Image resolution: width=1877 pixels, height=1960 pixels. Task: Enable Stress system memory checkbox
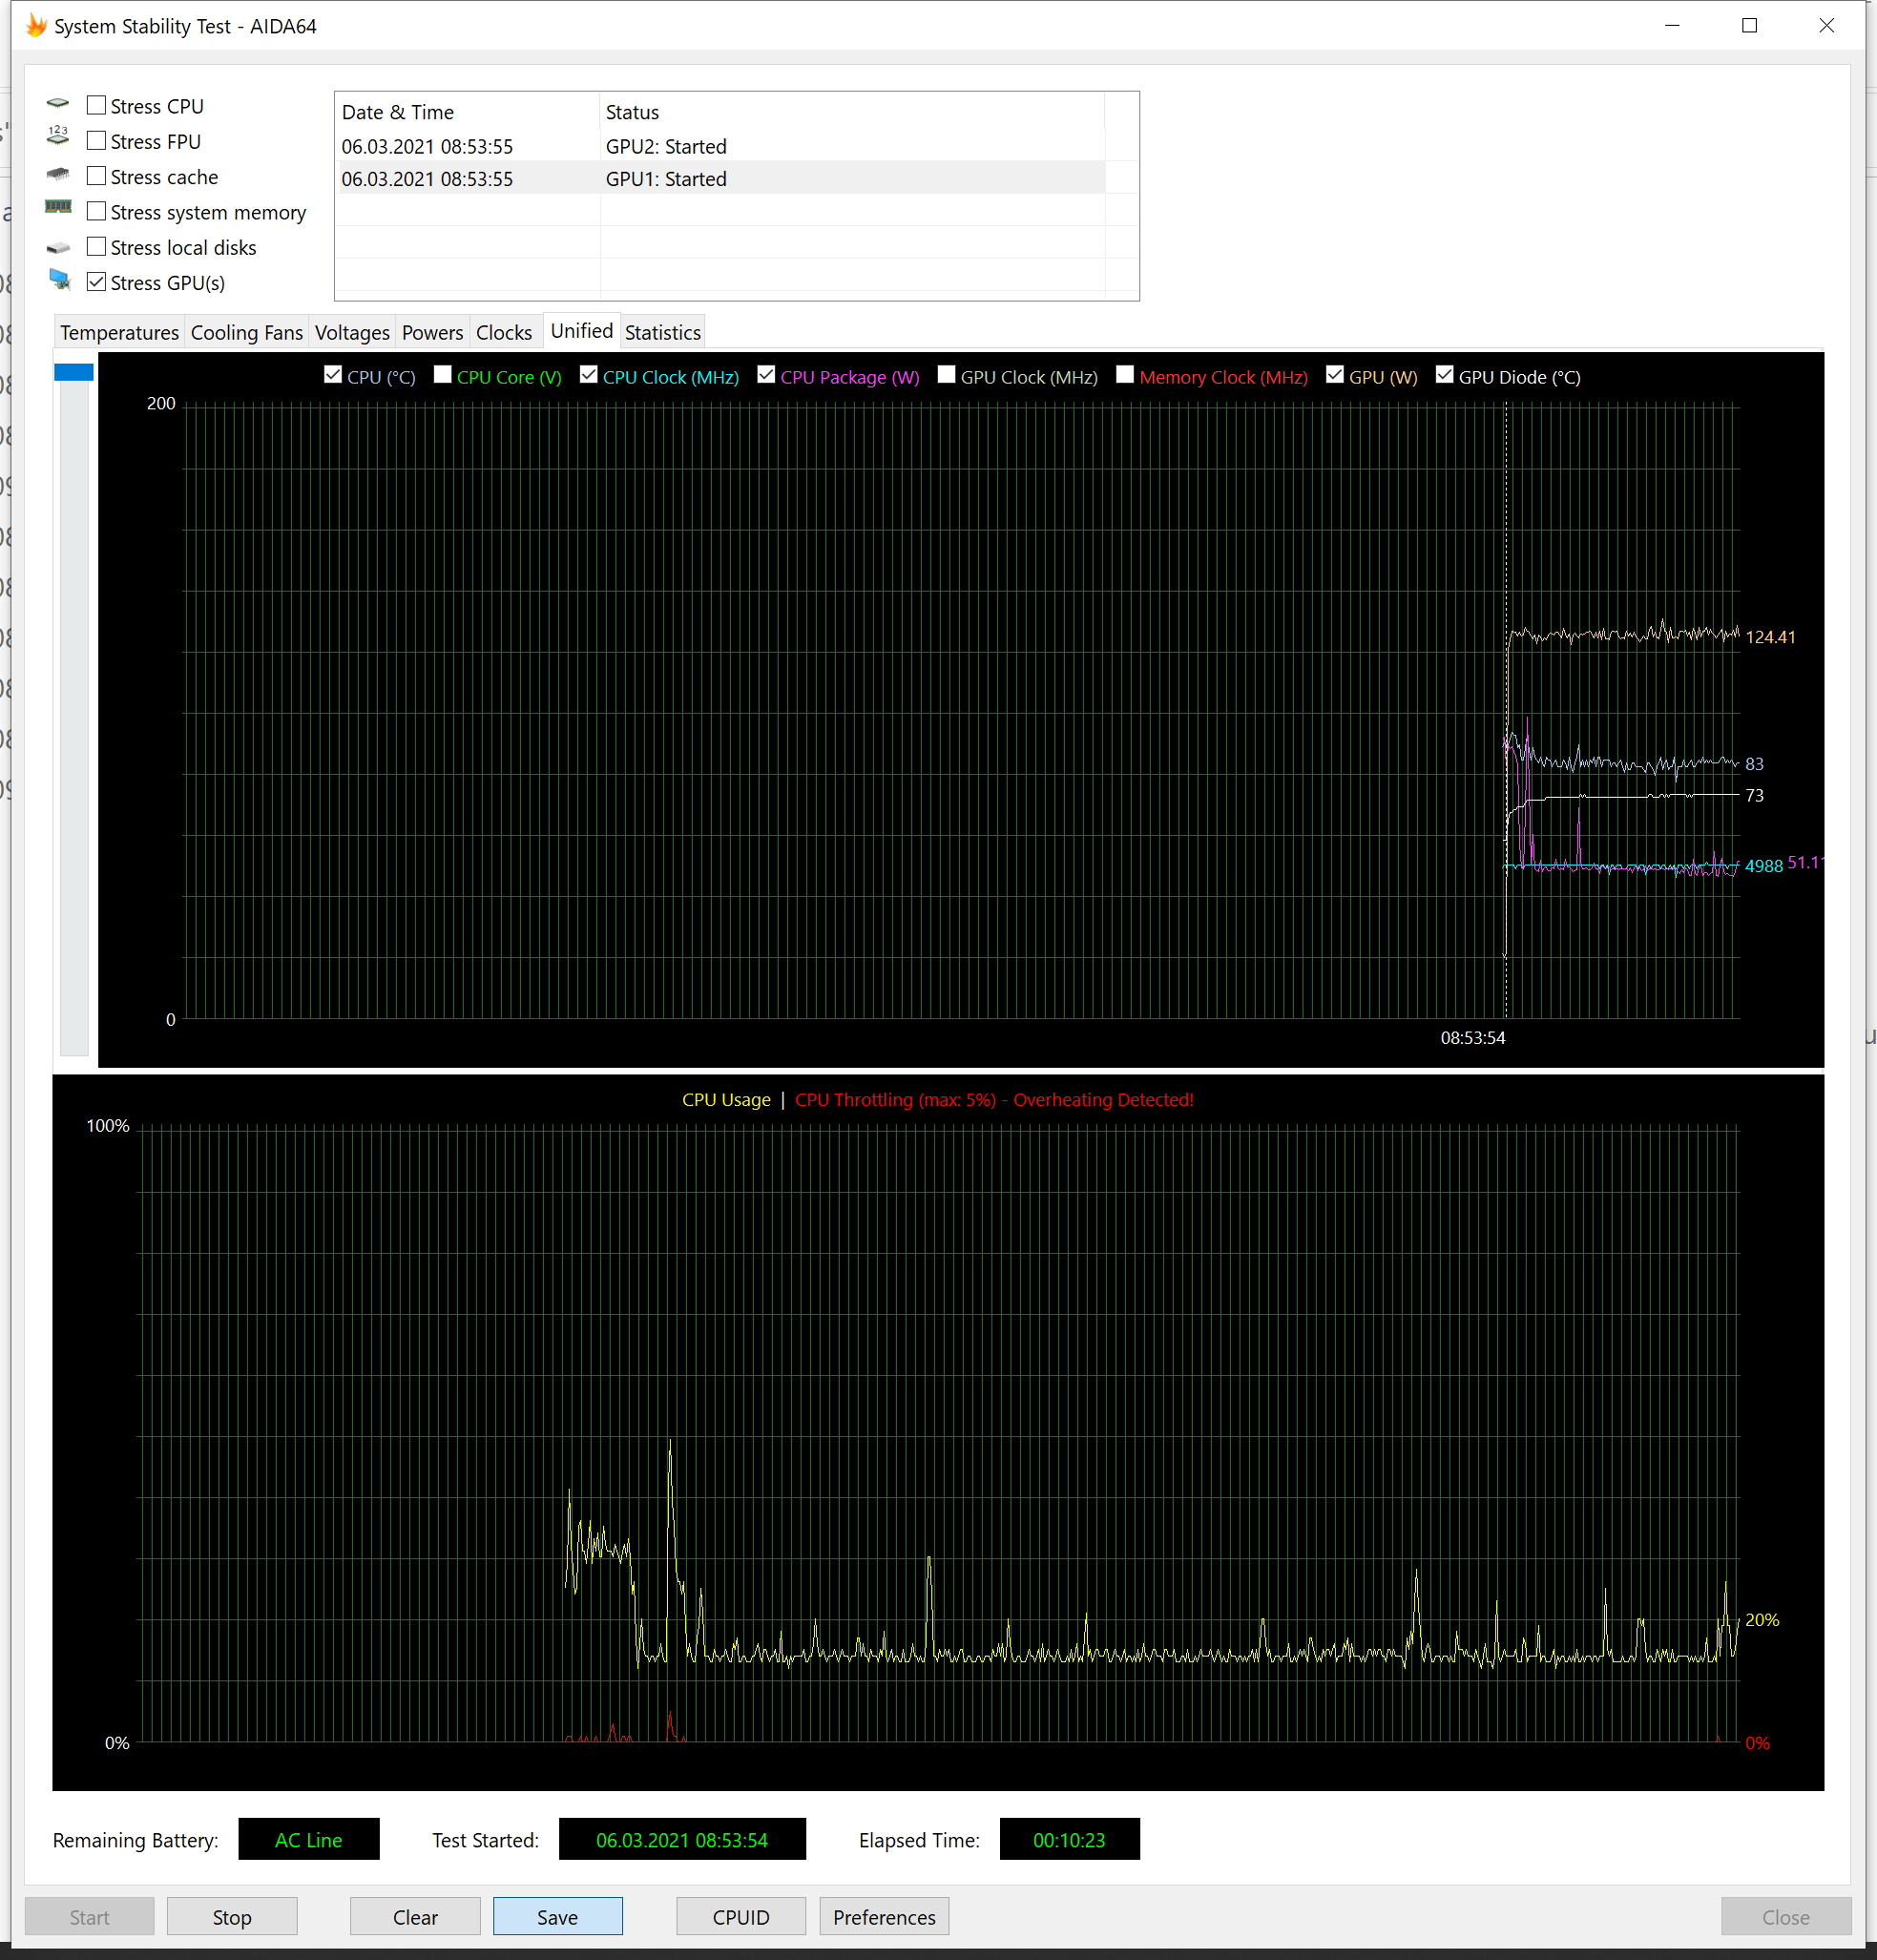97,211
